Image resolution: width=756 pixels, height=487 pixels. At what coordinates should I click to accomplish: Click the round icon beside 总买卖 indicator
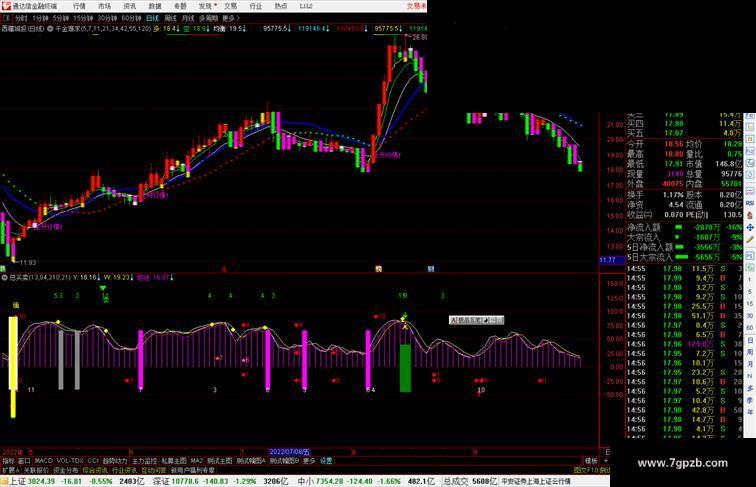pyautogui.click(x=4, y=278)
